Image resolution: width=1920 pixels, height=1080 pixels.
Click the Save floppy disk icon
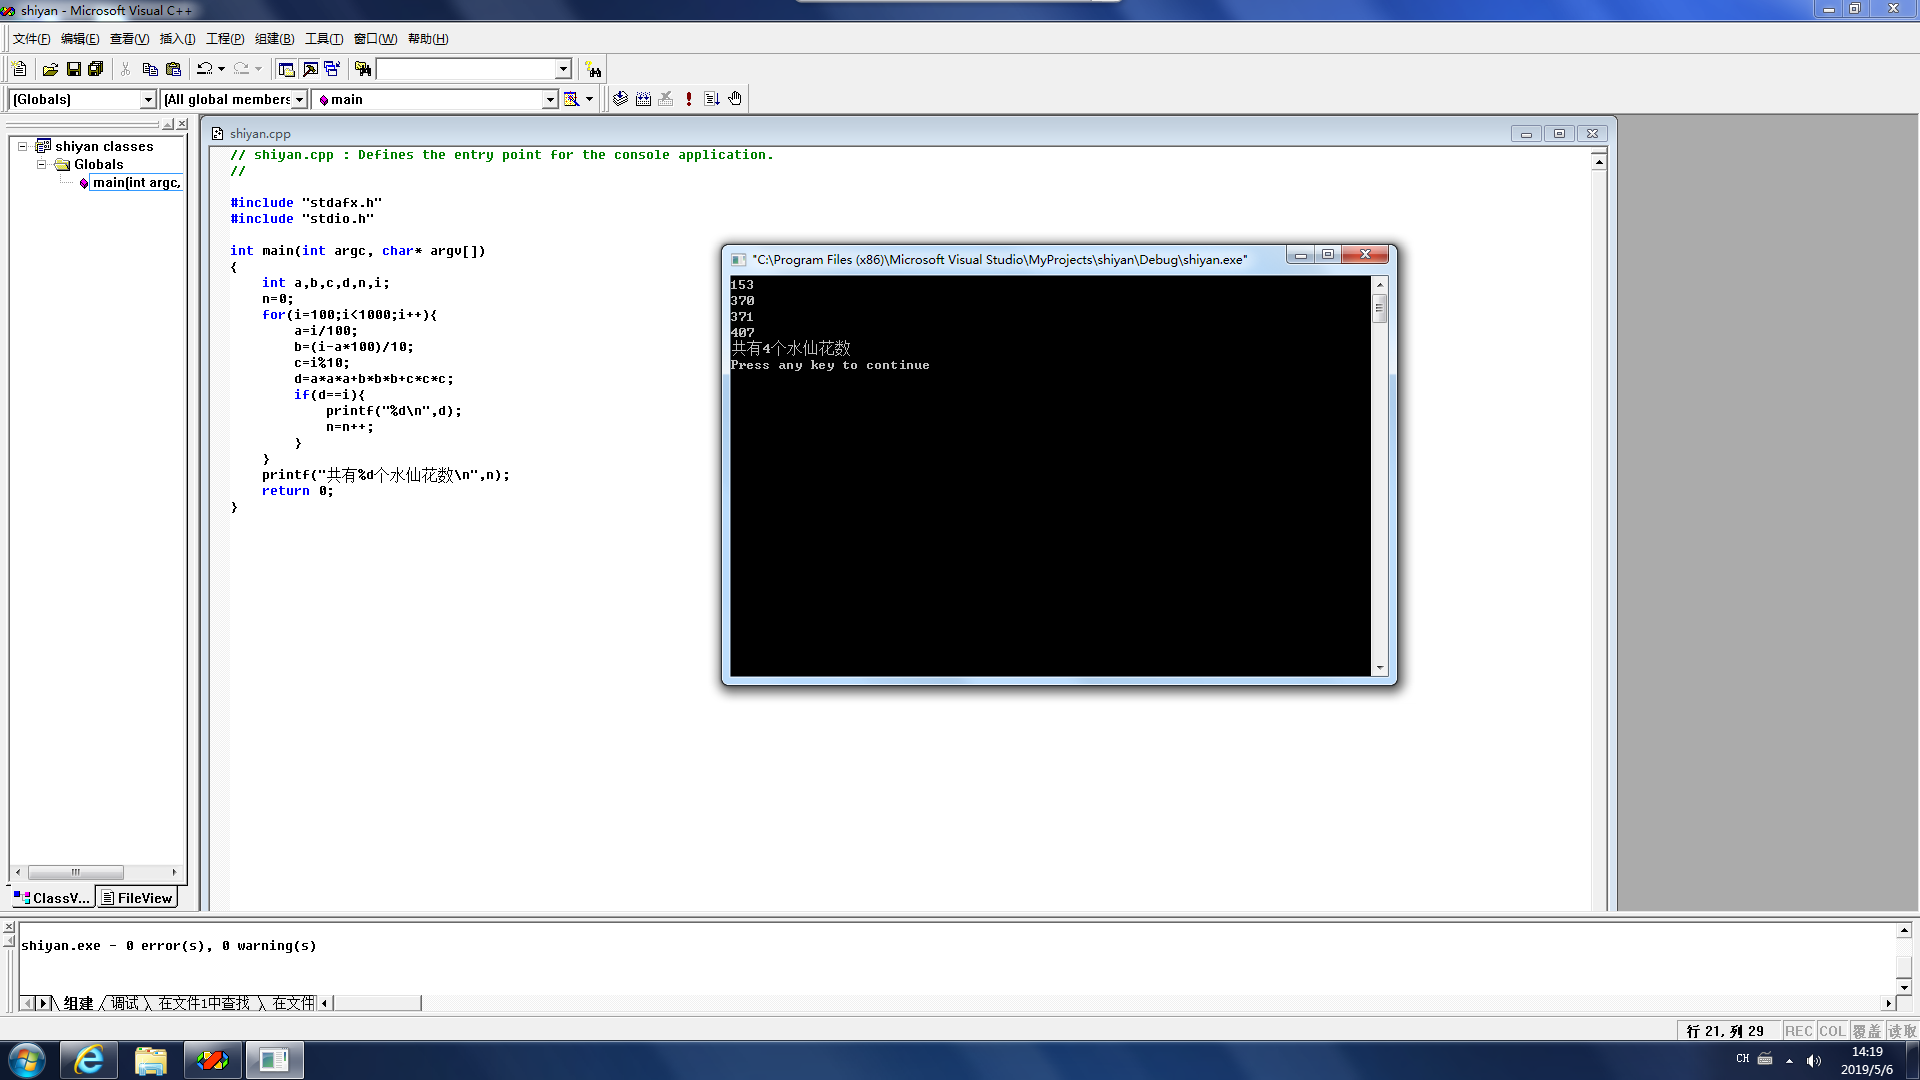[x=73, y=69]
